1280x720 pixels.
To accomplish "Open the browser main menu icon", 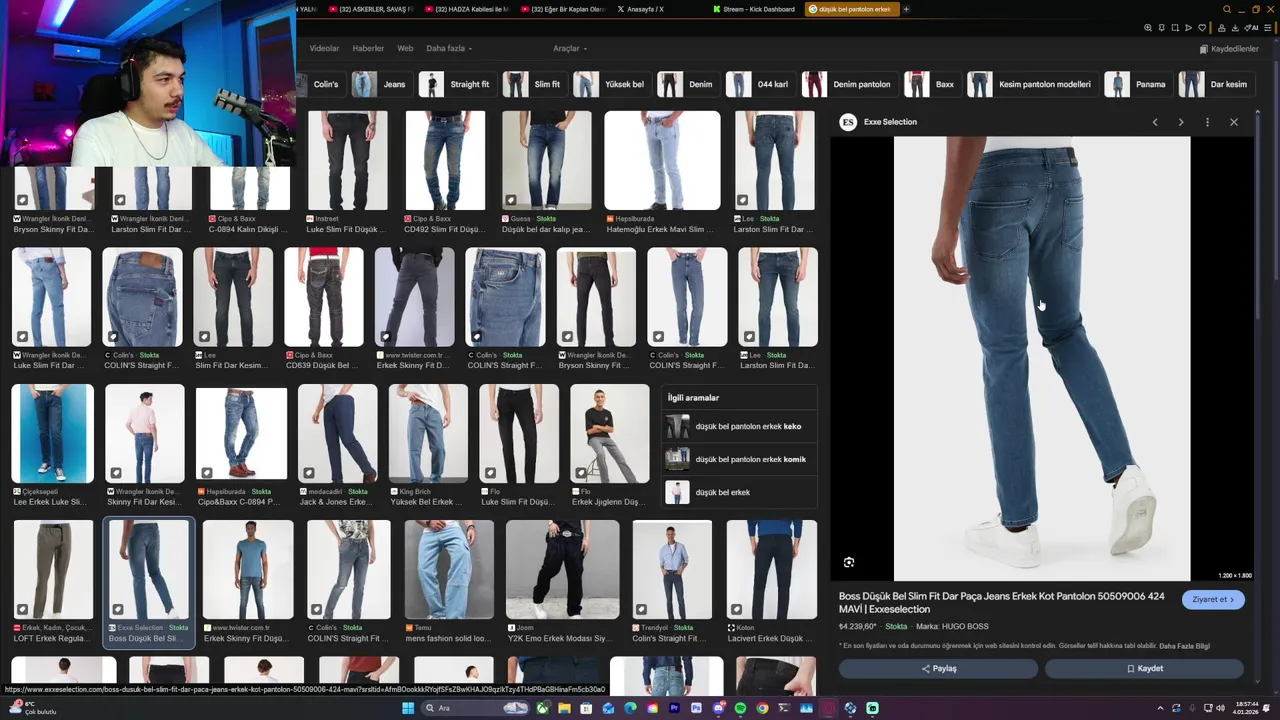I will 1267,28.
